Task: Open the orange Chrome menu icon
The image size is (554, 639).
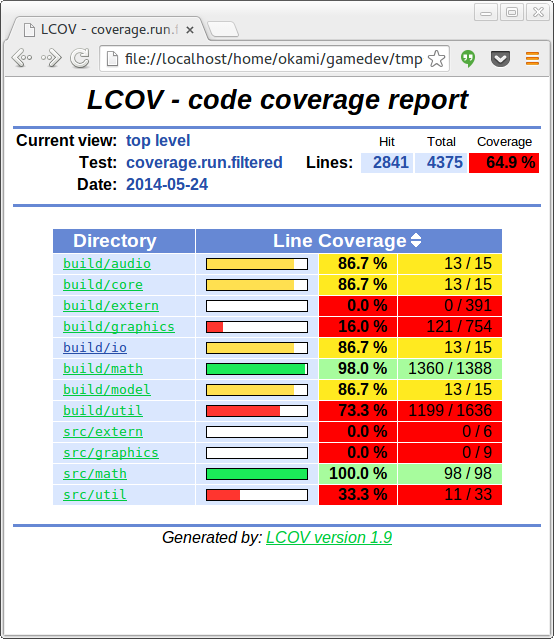Action: [x=532, y=59]
